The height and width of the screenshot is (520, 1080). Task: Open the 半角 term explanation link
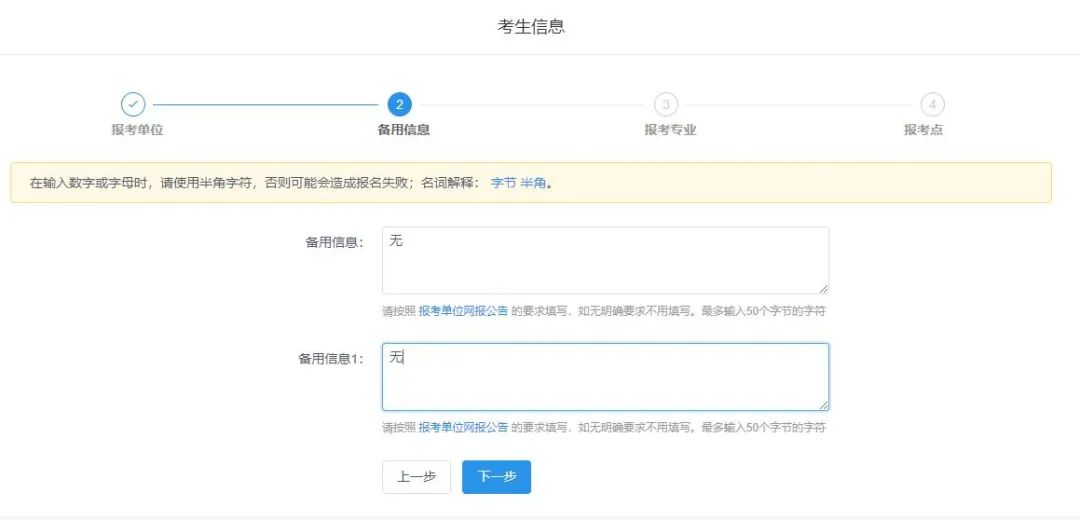(x=532, y=183)
